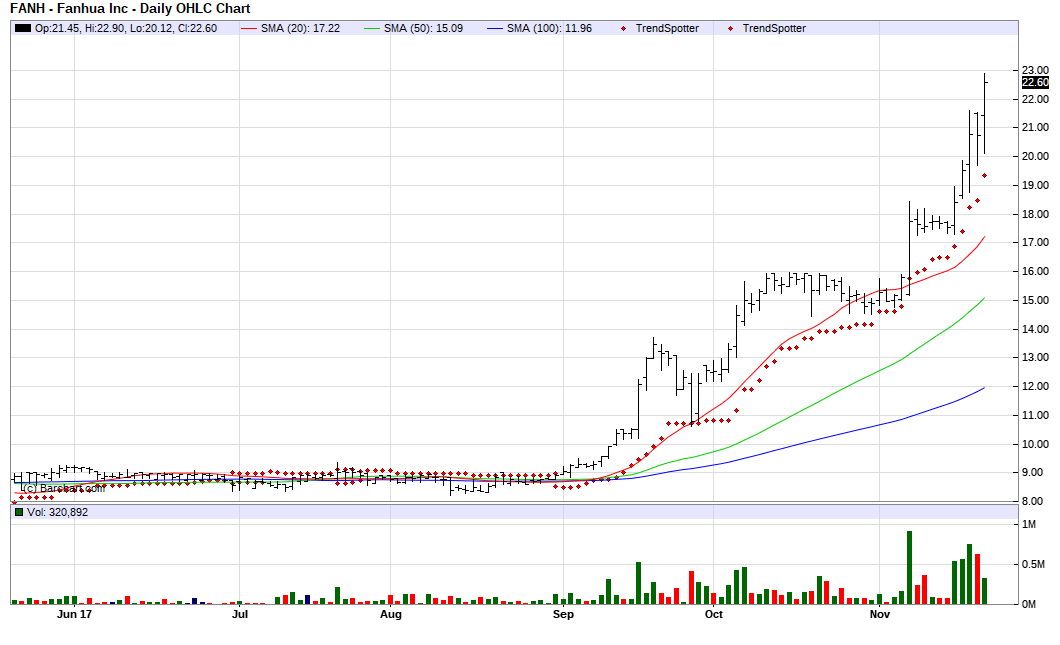Click the second TrendSpotter legend label
This screenshot has height=645, width=1060.
coord(774,28)
